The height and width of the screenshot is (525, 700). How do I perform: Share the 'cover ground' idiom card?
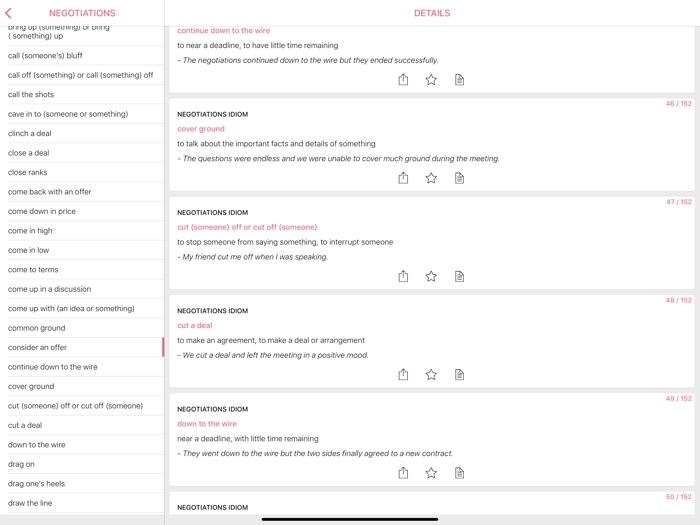tap(403, 178)
